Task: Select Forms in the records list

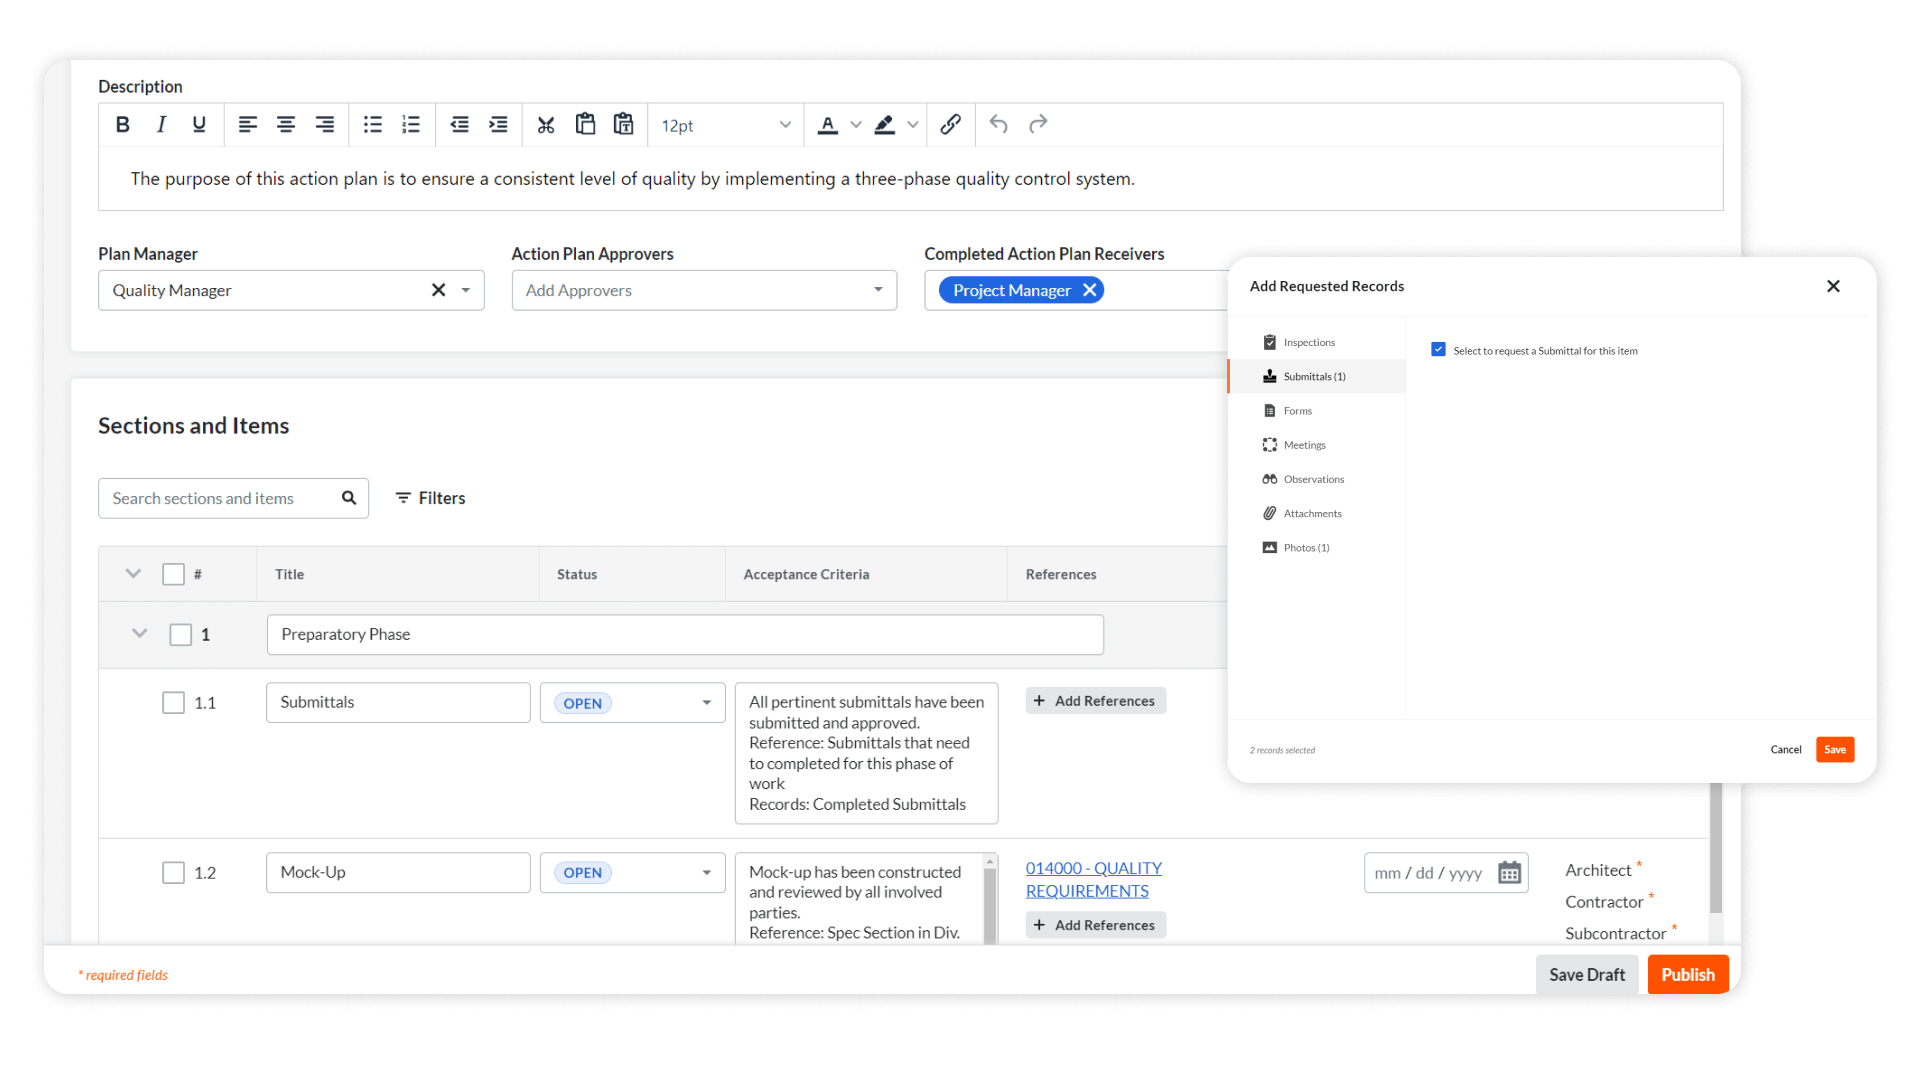Action: [1316, 411]
